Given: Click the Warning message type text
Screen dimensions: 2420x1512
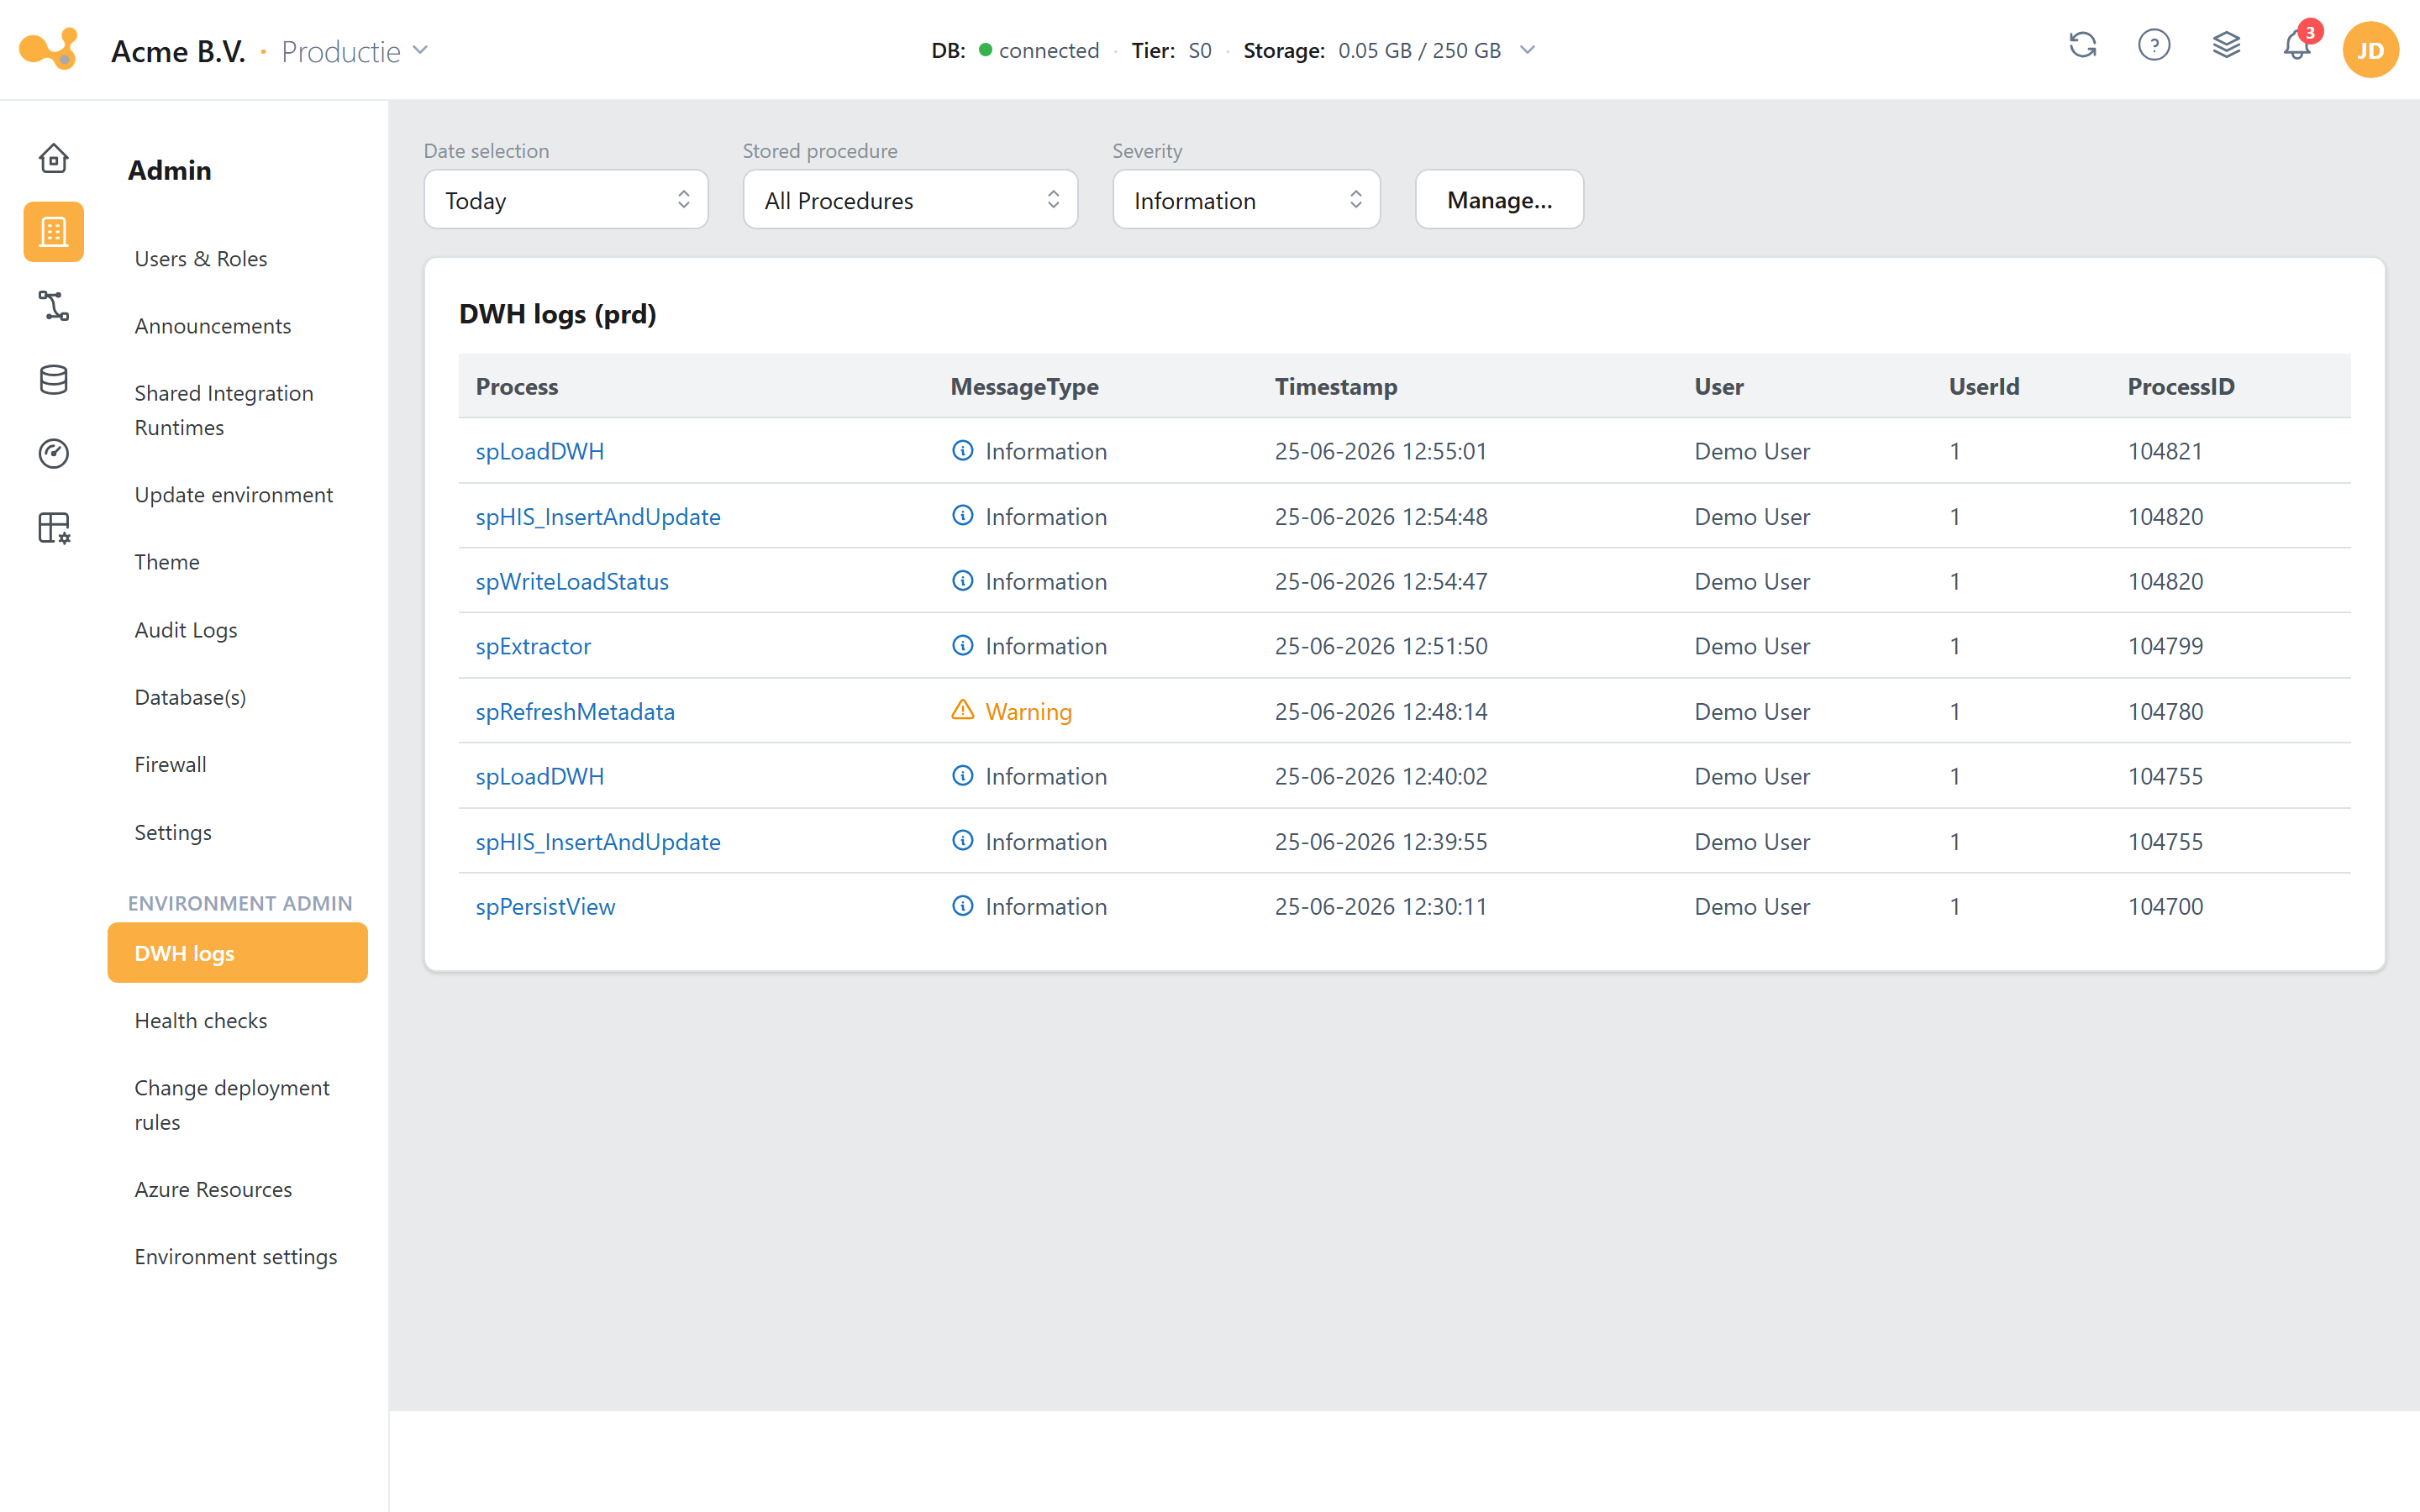Looking at the screenshot, I should [1028, 711].
